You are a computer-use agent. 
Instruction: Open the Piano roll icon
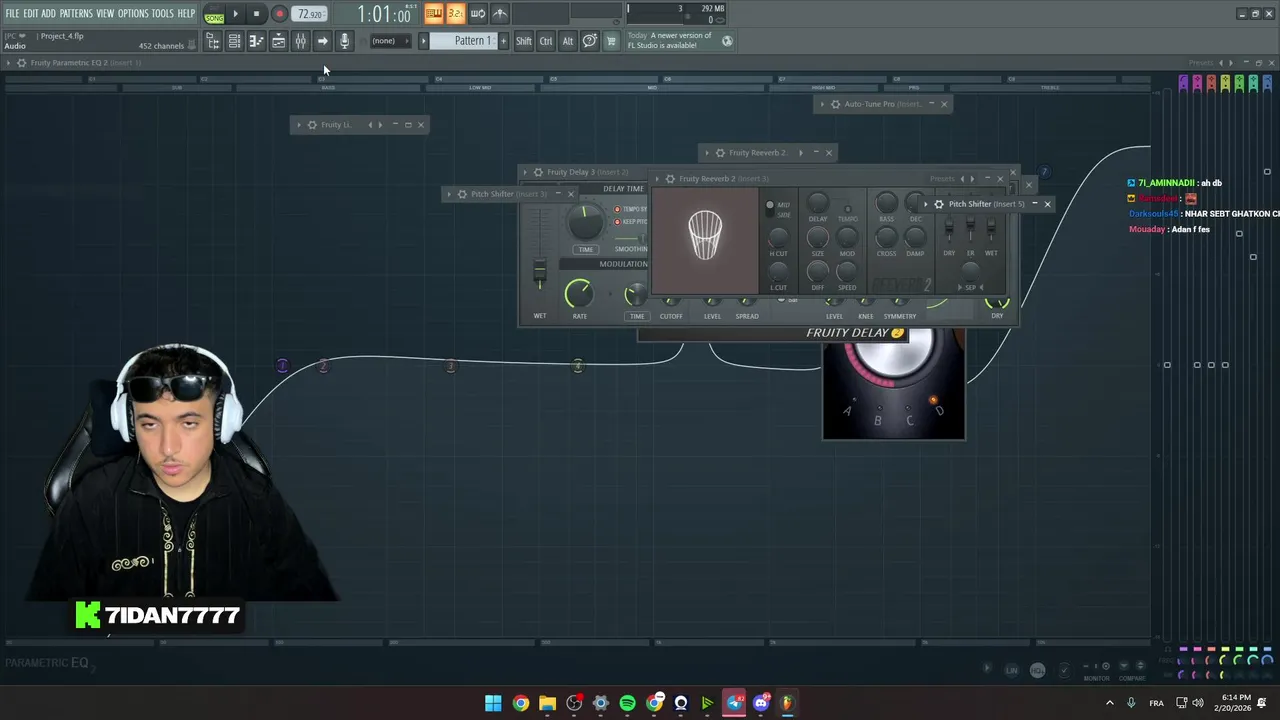pyautogui.click(x=256, y=41)
